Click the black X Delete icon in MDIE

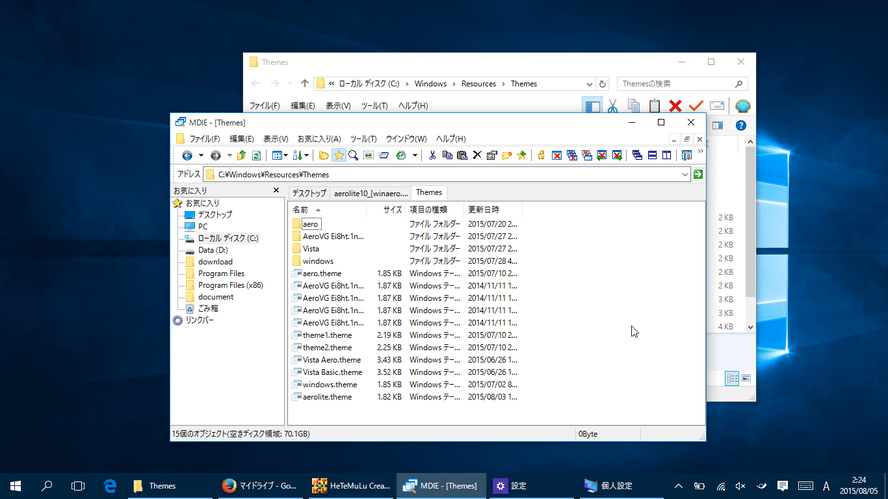(477, 155)
